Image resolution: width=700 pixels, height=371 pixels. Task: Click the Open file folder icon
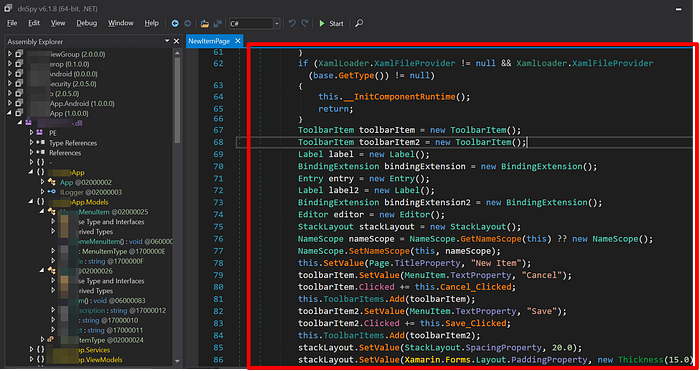click(204, 23)
